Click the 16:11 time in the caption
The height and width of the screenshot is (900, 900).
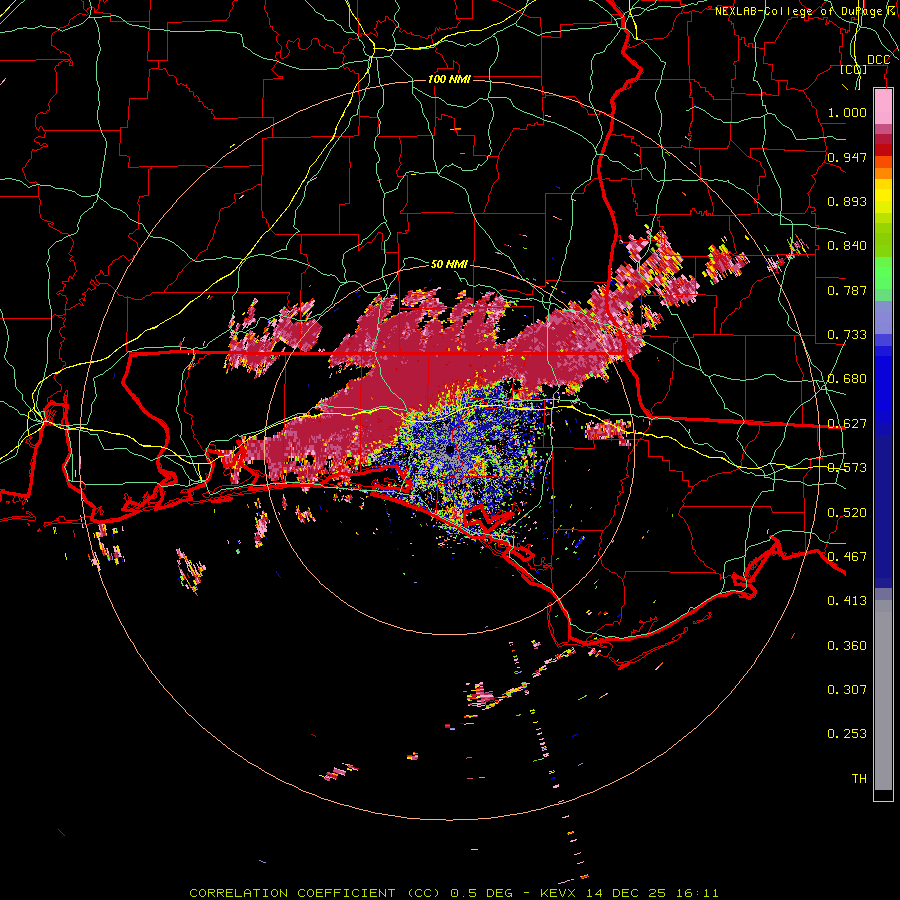[x=697, y=893]
